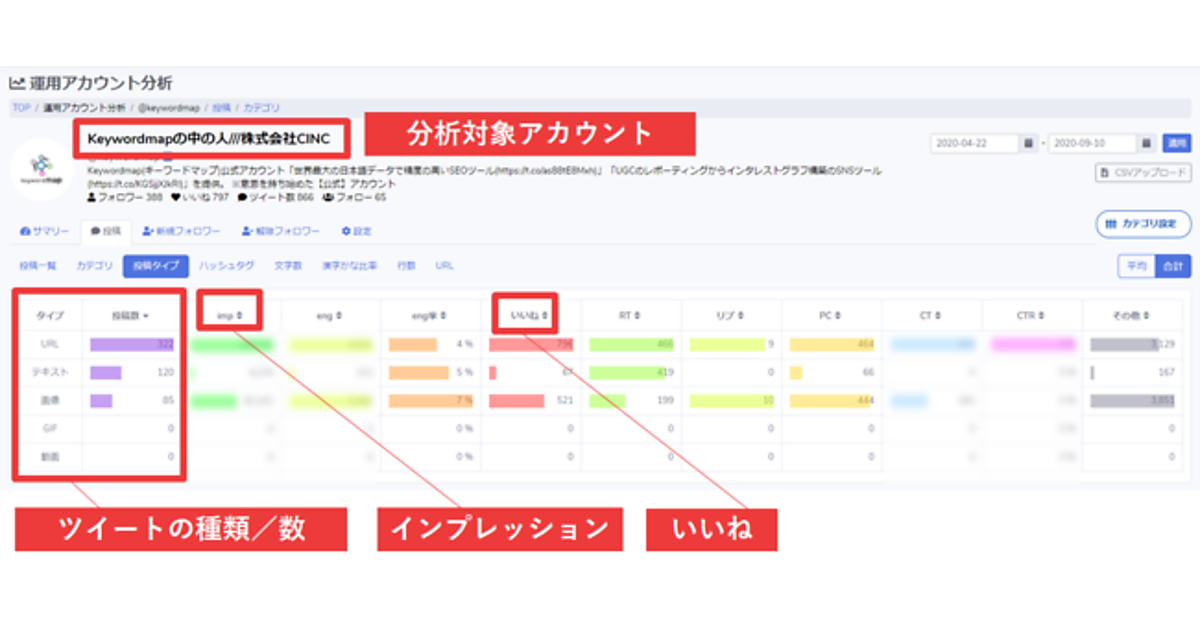The image size is (1200, 630).
Task: Click the heart icon beside いいね 797
Action: pyautogui.click(x=175, y=198)
